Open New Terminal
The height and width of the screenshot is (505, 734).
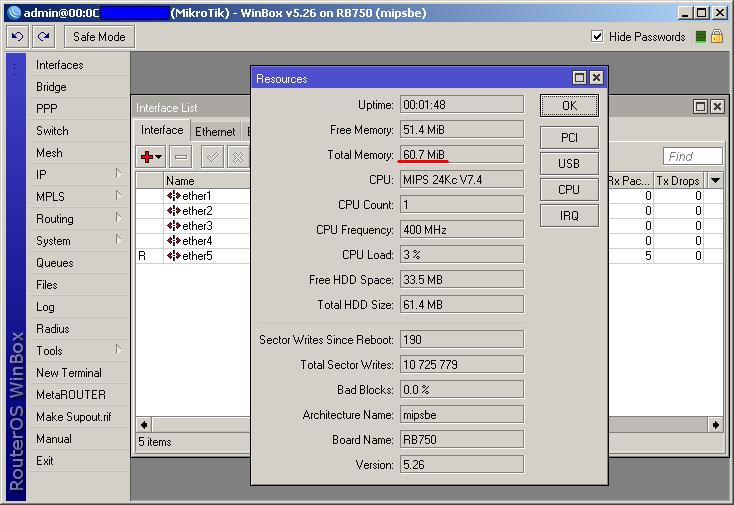[x=69, y=373]
